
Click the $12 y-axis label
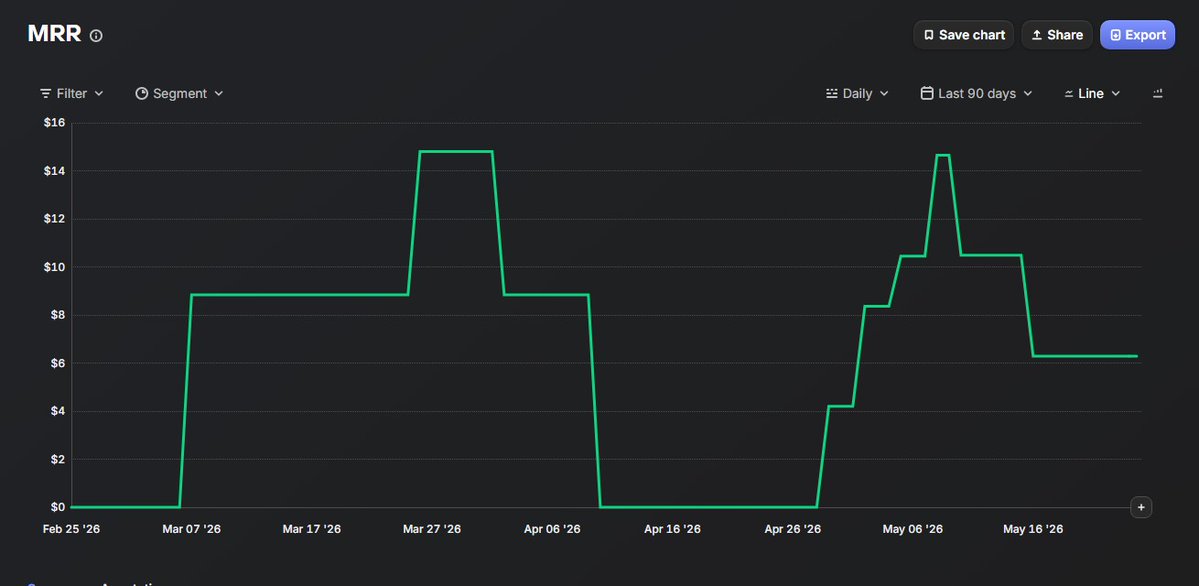pyautogui.click(x=56, y=219)
